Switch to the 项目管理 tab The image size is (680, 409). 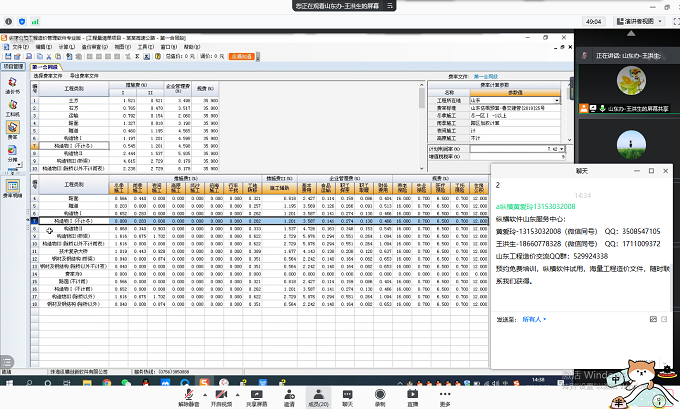click(13, 66)
